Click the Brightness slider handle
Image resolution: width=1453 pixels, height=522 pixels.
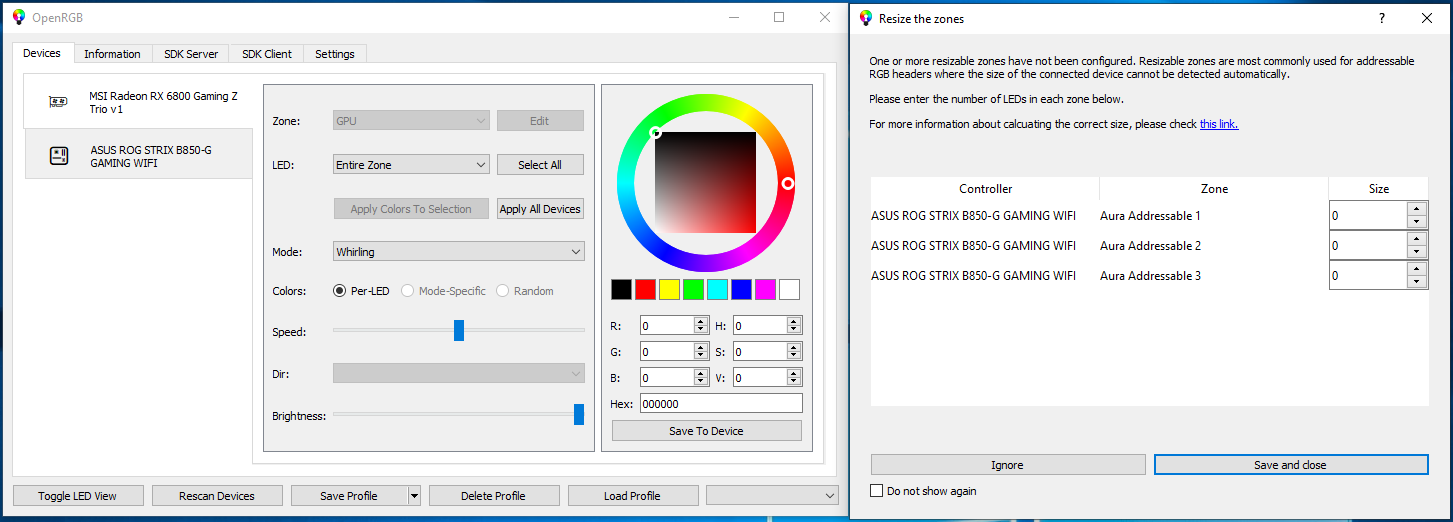click(x=579, y=414)
